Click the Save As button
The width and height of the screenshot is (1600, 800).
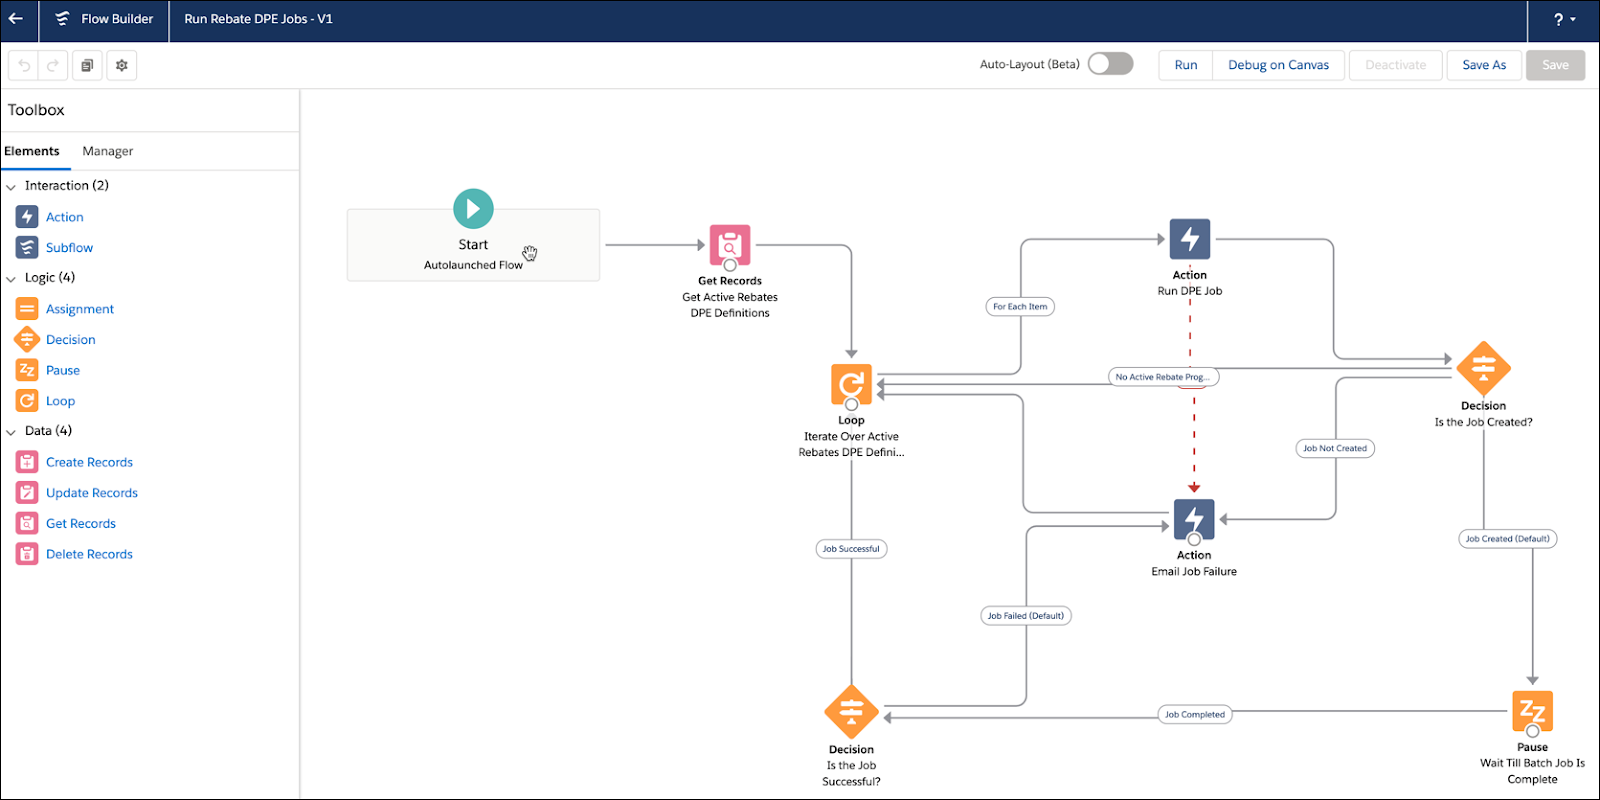click(1484, 65)
